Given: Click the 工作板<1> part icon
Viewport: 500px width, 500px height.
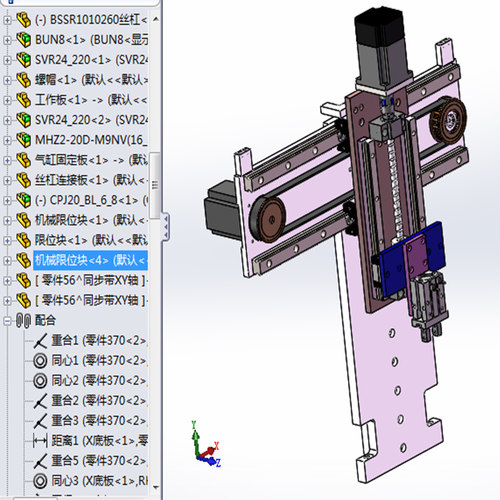Looking at the screenshot, I should coord(23,100).
